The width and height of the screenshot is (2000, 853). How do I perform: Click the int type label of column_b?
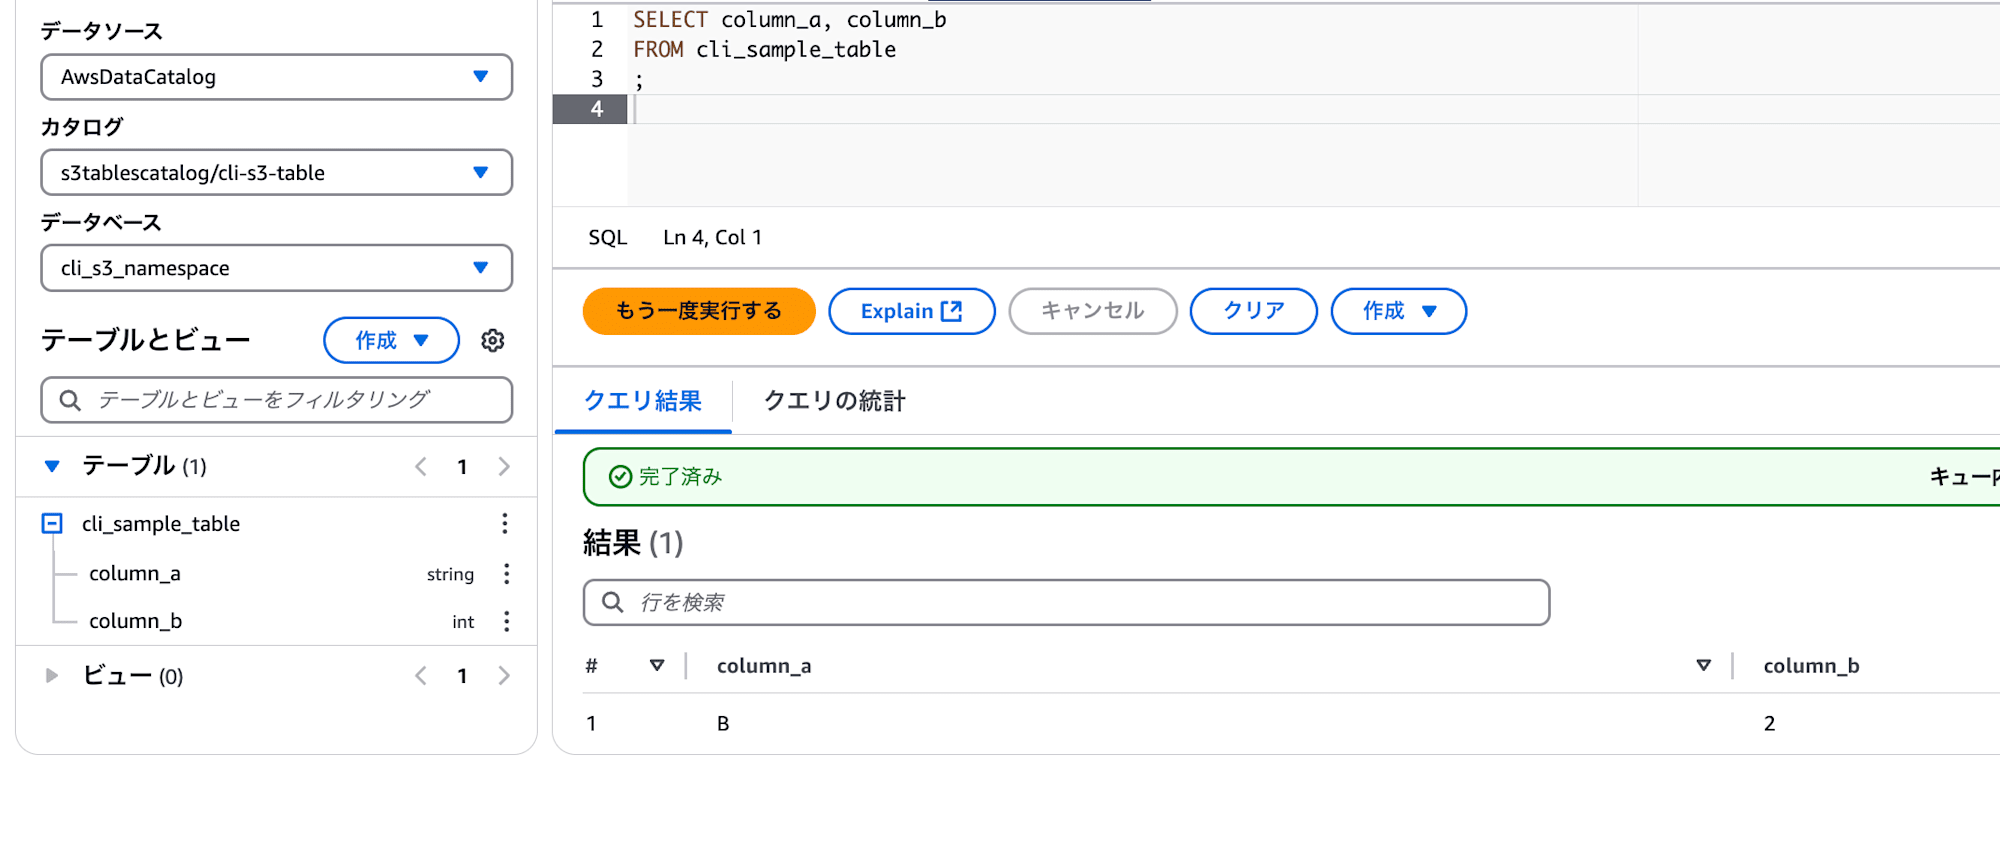click(463, 622)
